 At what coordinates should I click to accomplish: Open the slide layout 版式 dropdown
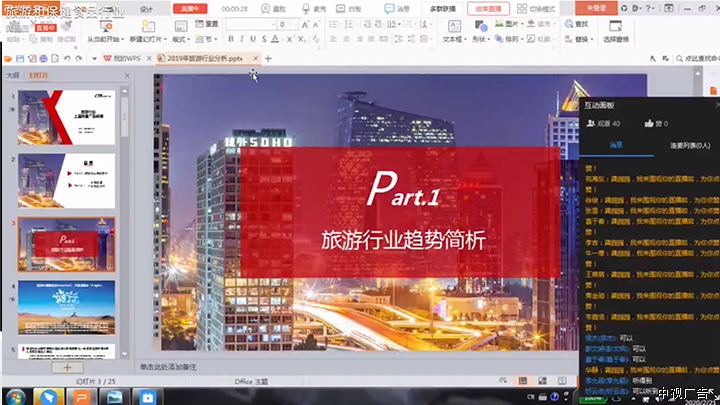coord(181,39)
